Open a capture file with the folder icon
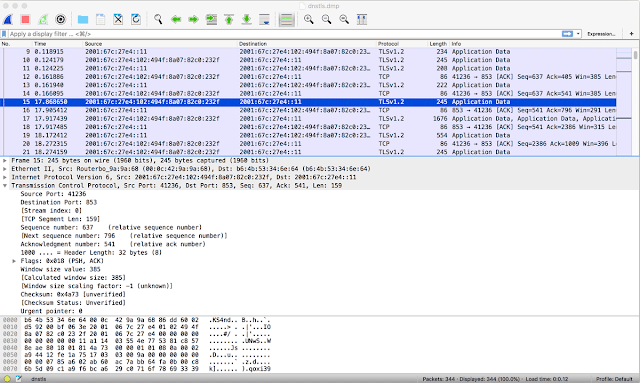 pyautogui.click(x=83, y=19)
